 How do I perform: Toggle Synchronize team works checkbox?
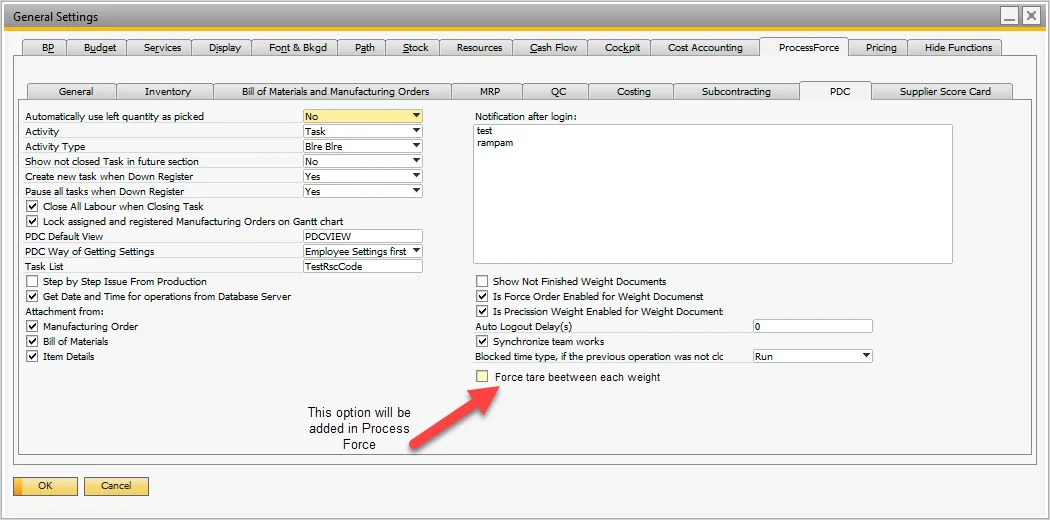(x=482, y=341)
